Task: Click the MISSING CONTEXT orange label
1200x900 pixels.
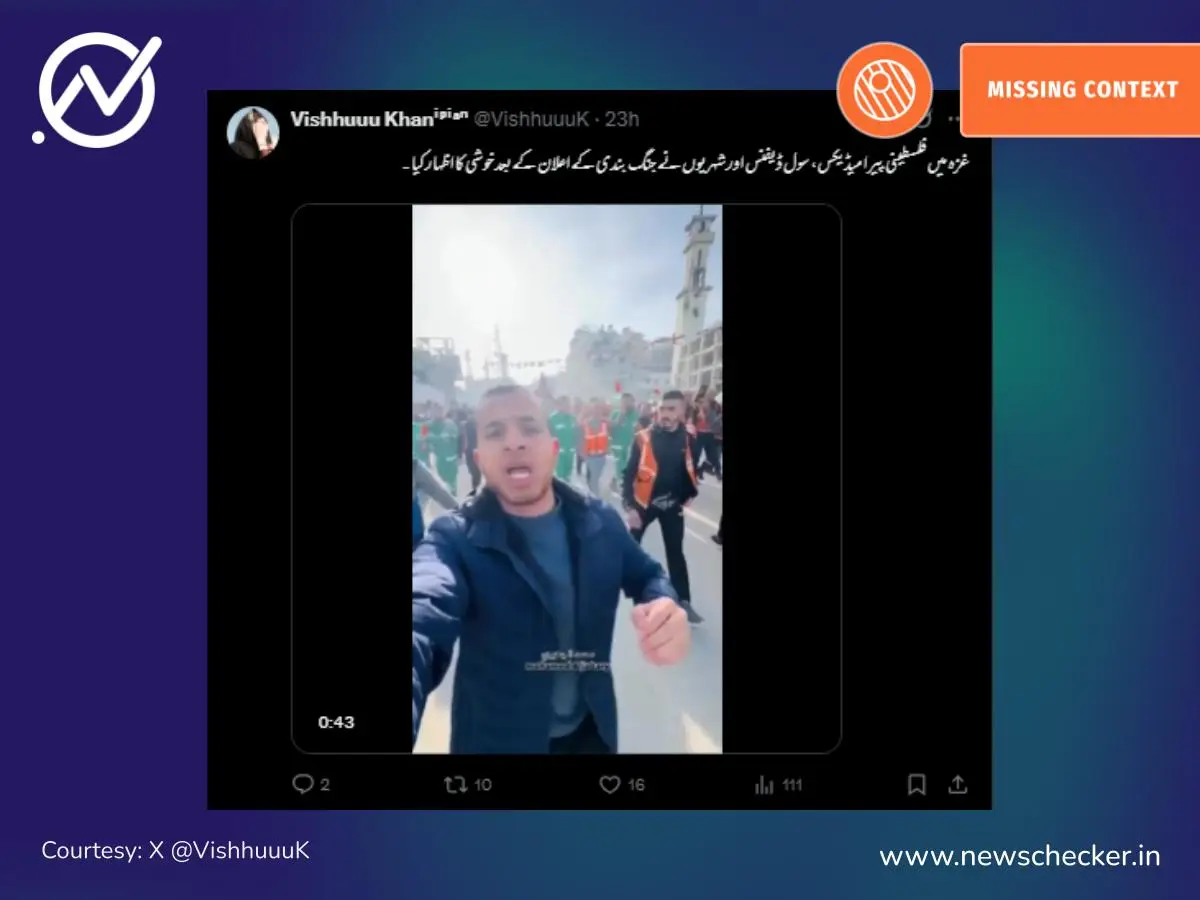Action: tap(1082, 90)
